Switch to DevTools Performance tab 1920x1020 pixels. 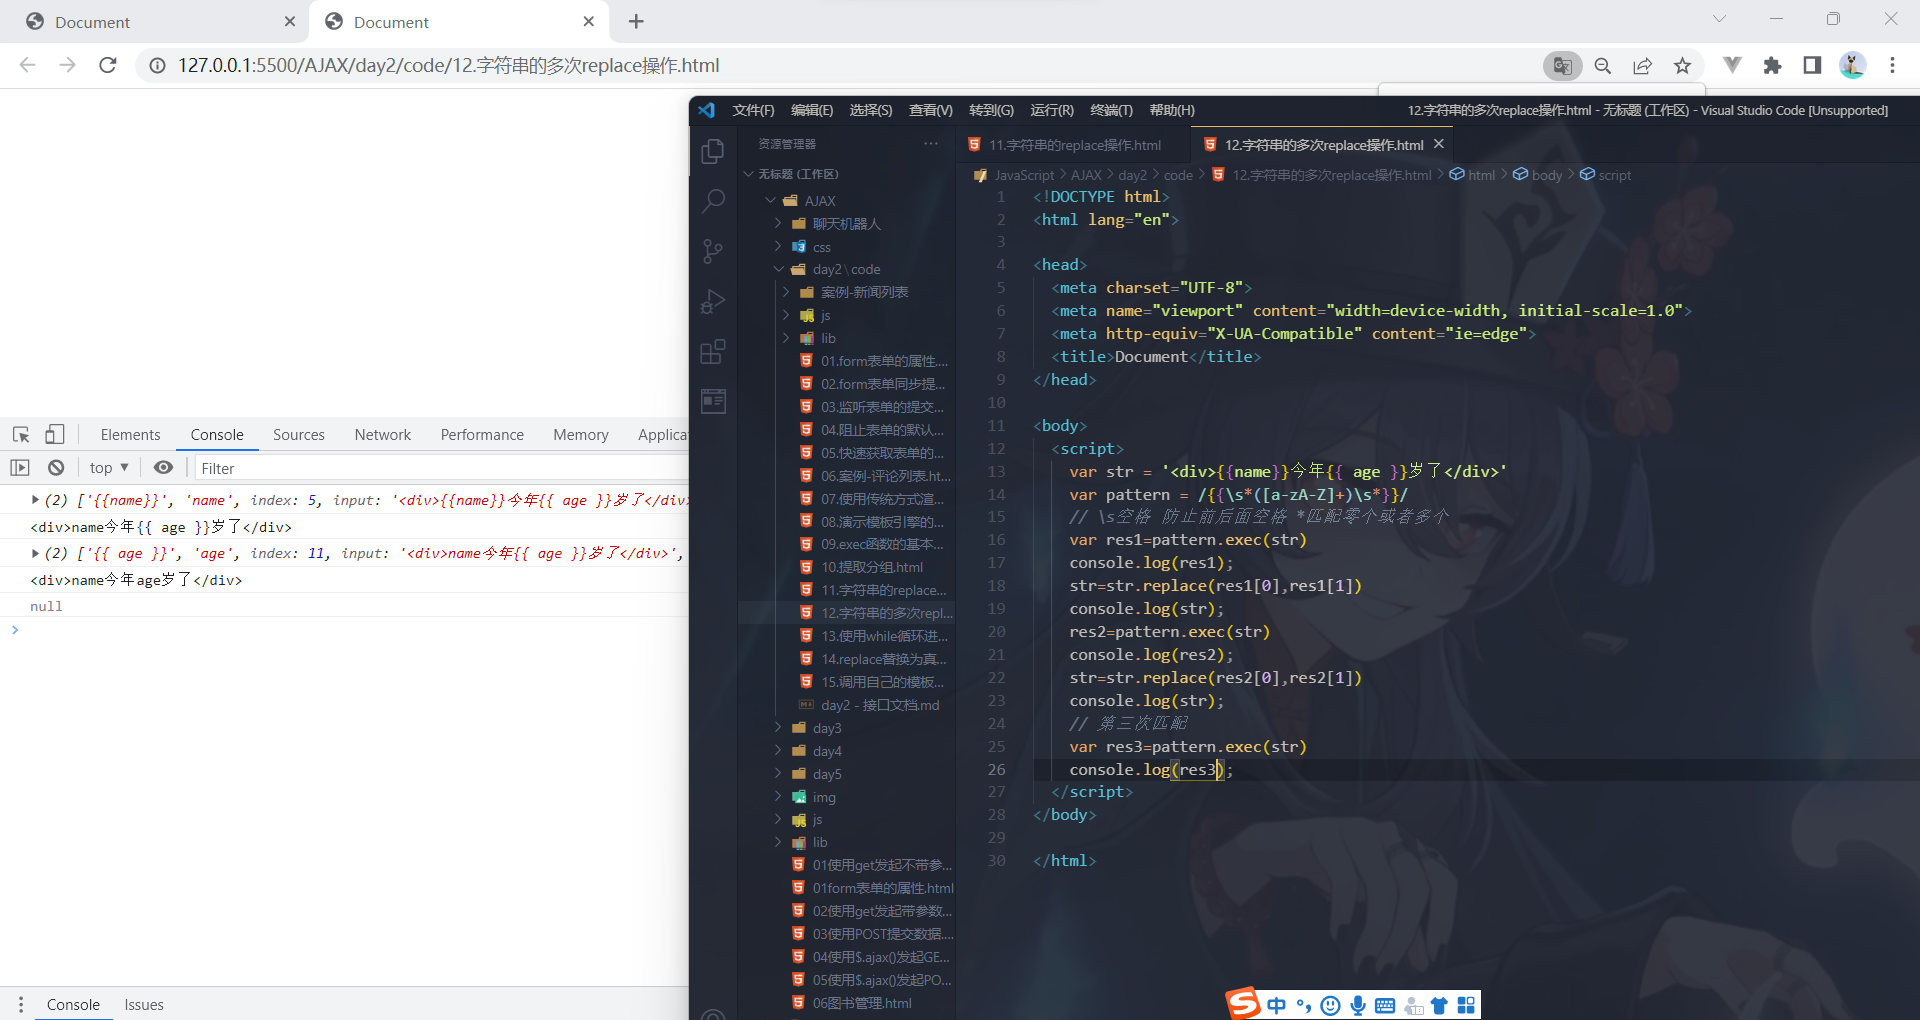[x=482, y=434]
